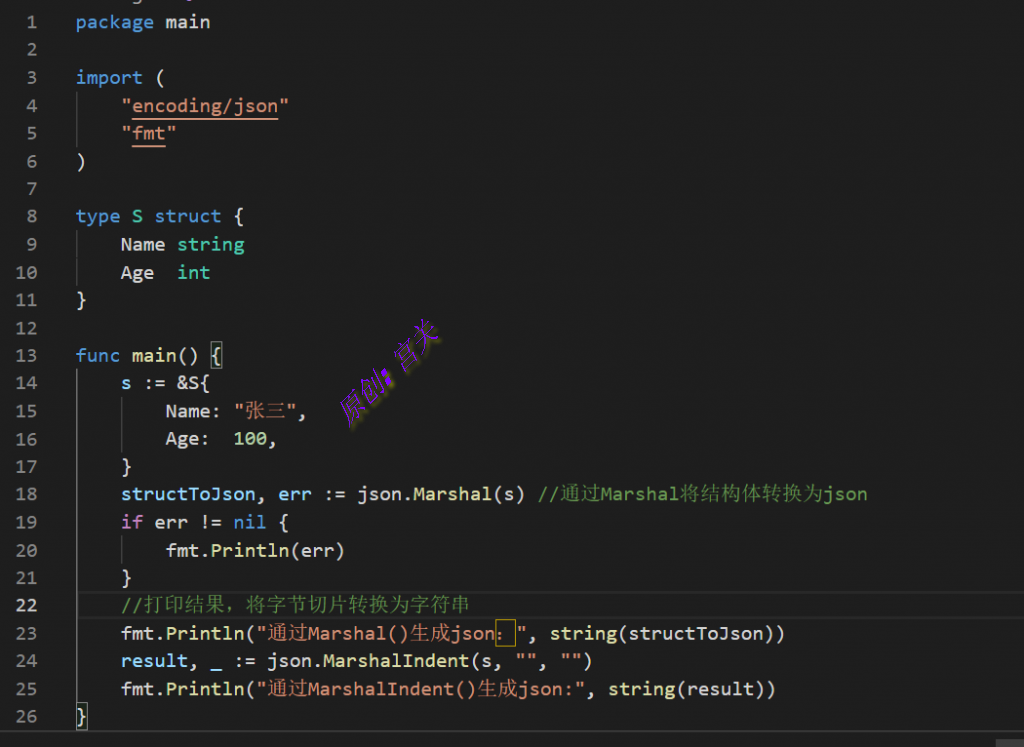Click line number 1 in the gutter
This screenshot has width=1024, height=747.
[31, 22]
